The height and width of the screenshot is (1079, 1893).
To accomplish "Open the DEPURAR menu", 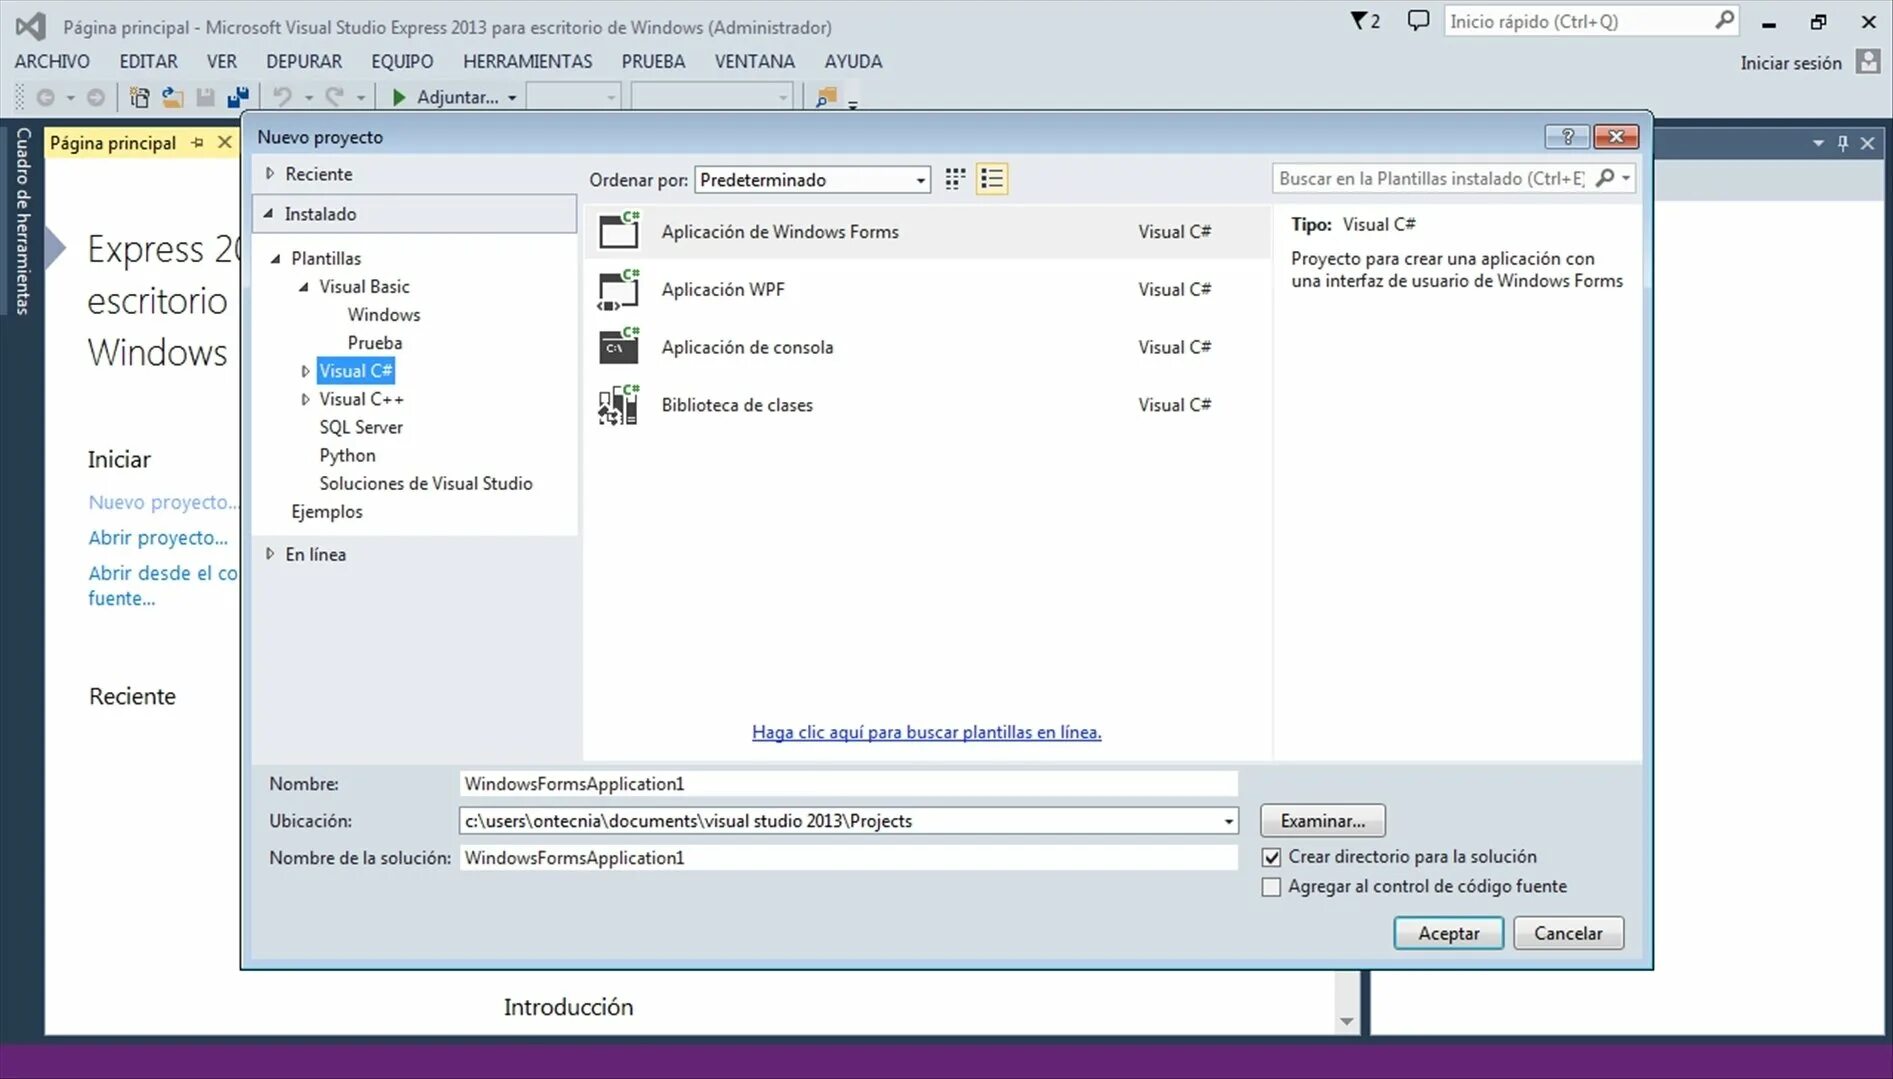I will point(304,61).
